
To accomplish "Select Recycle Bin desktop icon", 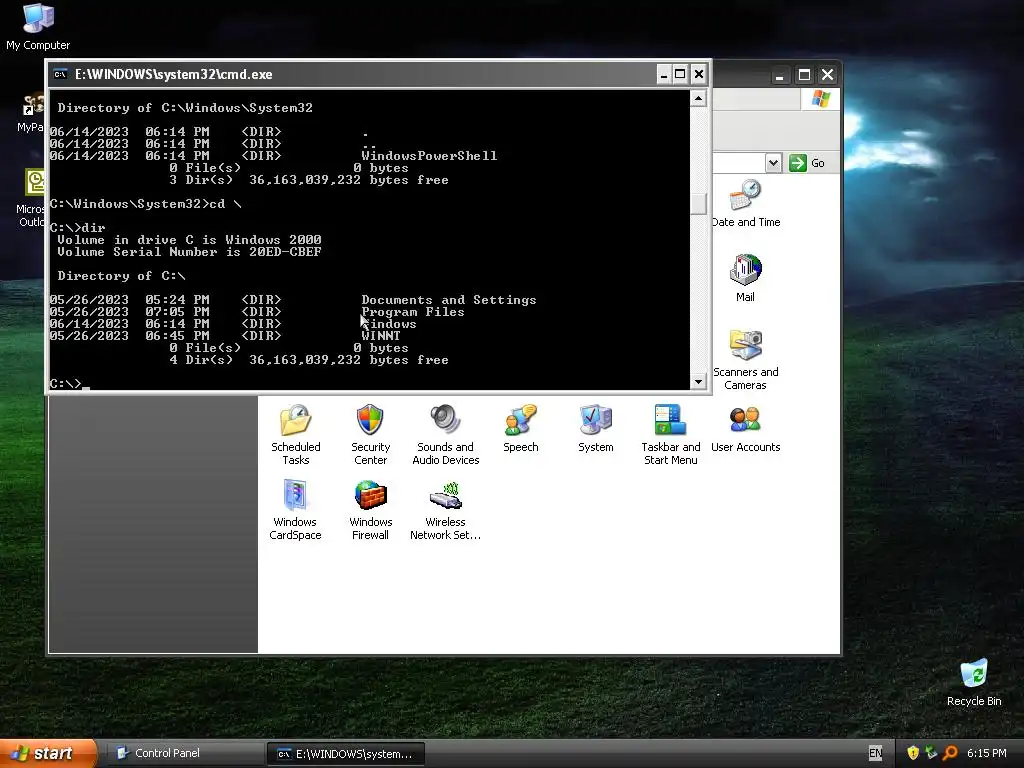I will (974, 682).
